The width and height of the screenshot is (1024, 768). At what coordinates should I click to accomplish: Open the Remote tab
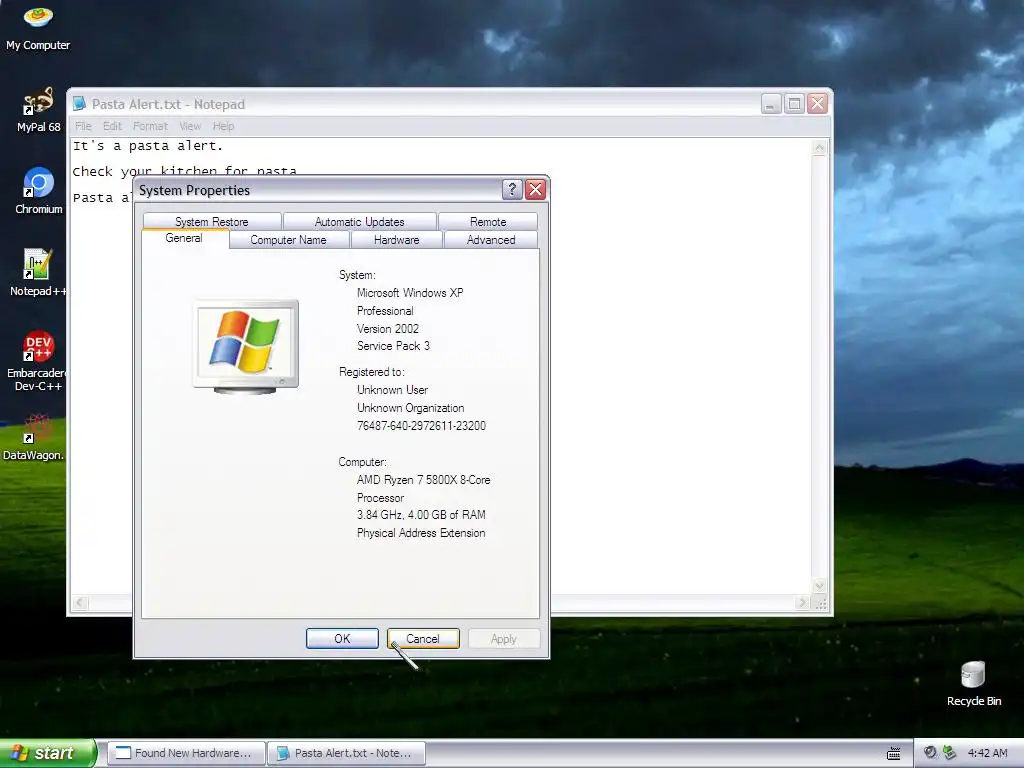(488, 221)
